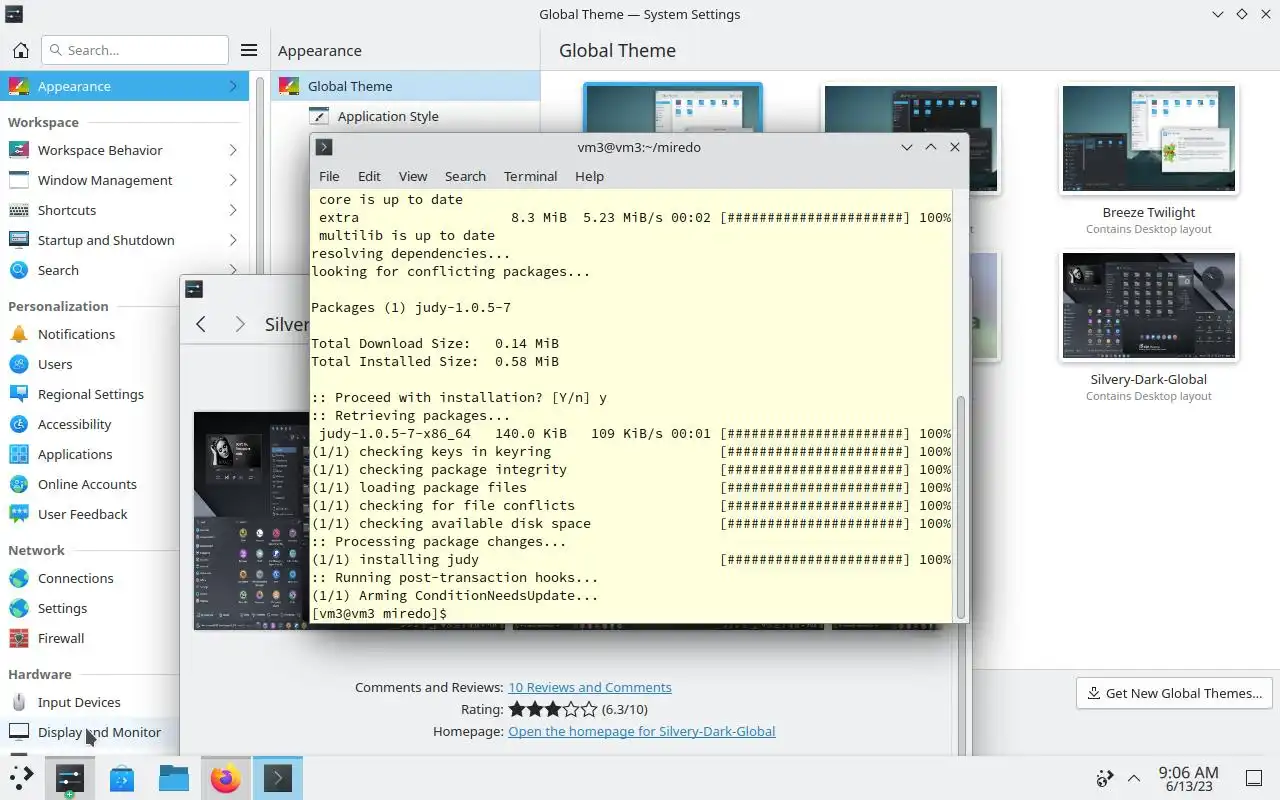The width and height of the screenshot is (1280, 800).
Task: Expand the Window Management chevron
Action: click(233, 180)
